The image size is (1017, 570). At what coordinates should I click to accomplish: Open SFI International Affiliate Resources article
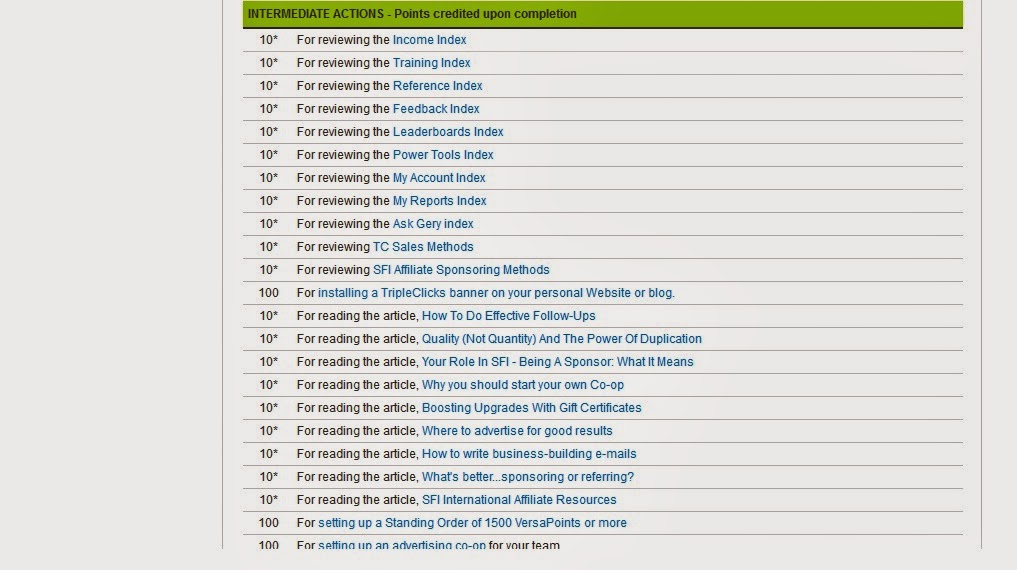point(519,500)
